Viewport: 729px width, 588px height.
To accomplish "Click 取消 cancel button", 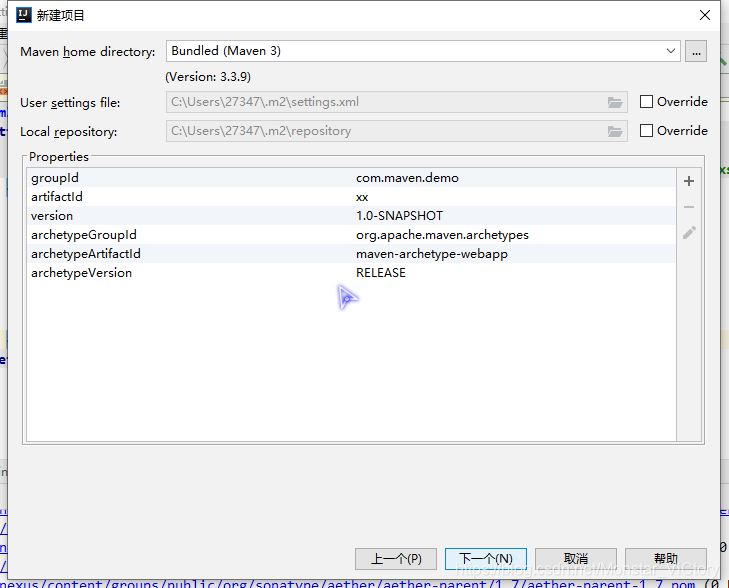I will pos(576,558).
